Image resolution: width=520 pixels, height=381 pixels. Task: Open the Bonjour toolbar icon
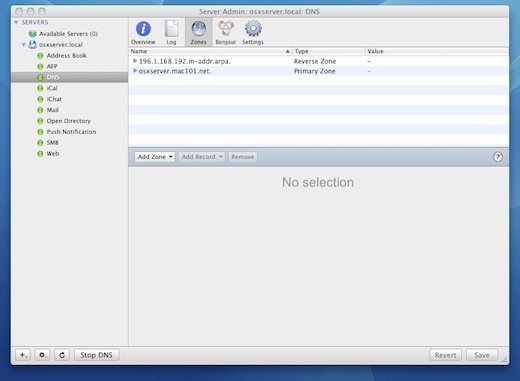[x=226, y=29]
